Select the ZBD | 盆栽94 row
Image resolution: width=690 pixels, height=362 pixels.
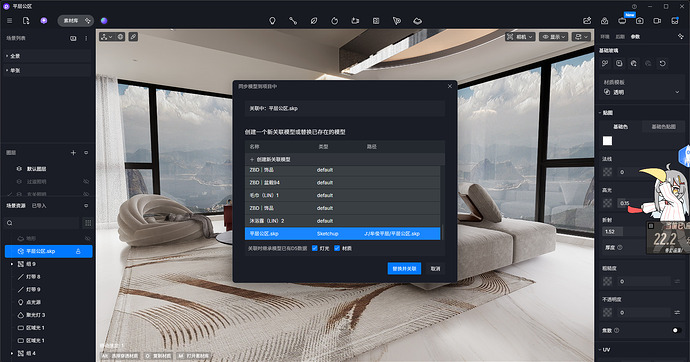[343, 183]
